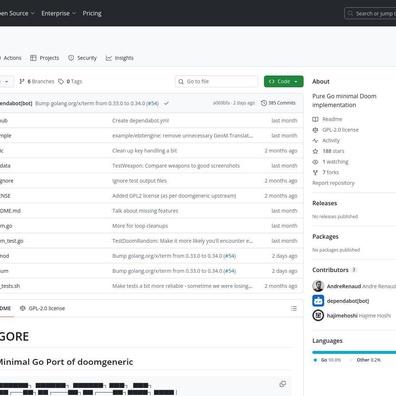
Task: Open the a069bfa commit hash
Action: (221, 103)
